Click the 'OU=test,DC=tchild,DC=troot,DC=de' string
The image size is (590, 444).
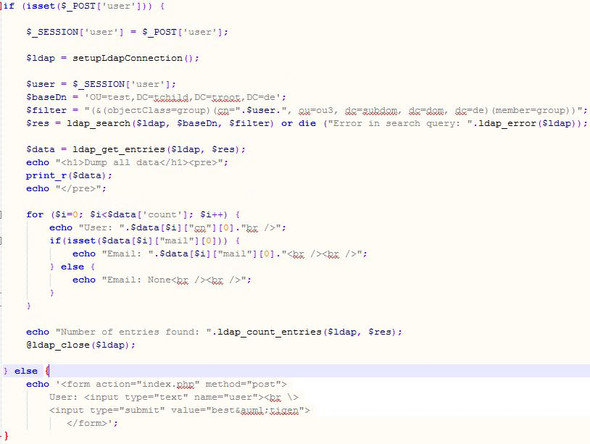click(x=182, y=97)
